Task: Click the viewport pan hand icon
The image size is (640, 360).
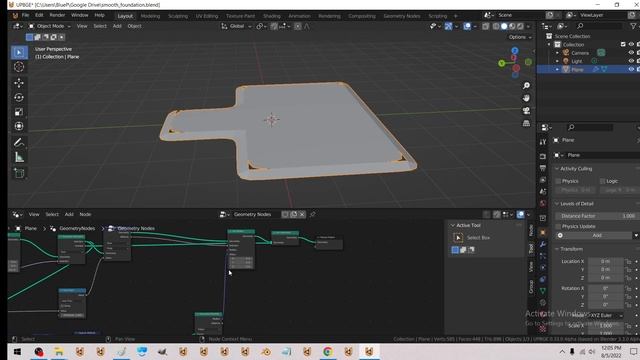Action: (527, 98)
